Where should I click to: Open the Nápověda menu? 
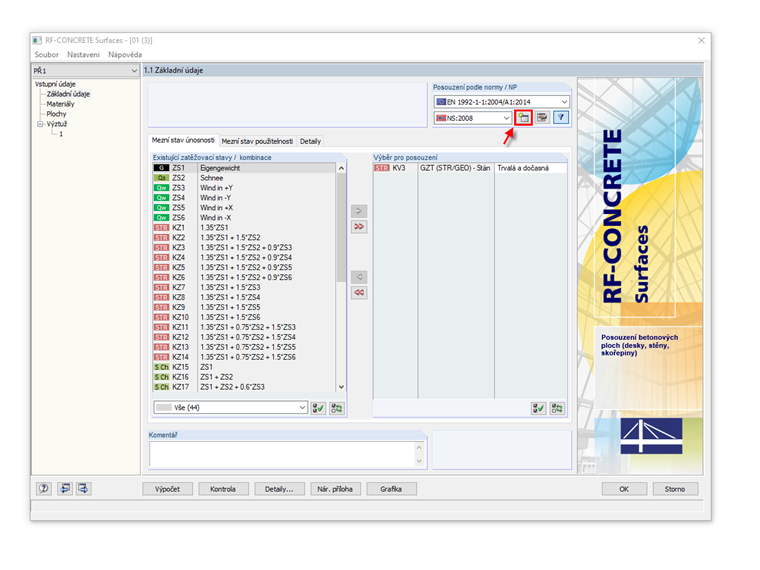click(x=125, y=55)
